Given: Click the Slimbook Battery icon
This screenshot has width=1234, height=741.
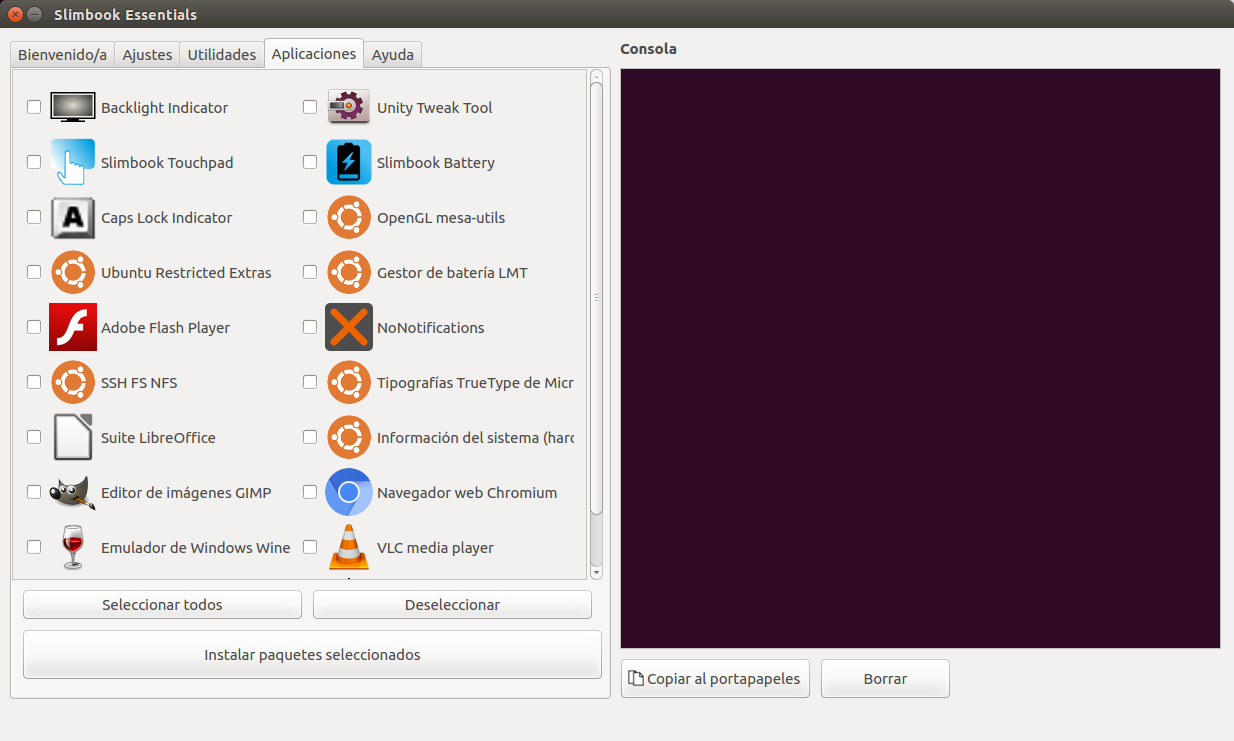Looking at the screenshot, I should [349, 162].
